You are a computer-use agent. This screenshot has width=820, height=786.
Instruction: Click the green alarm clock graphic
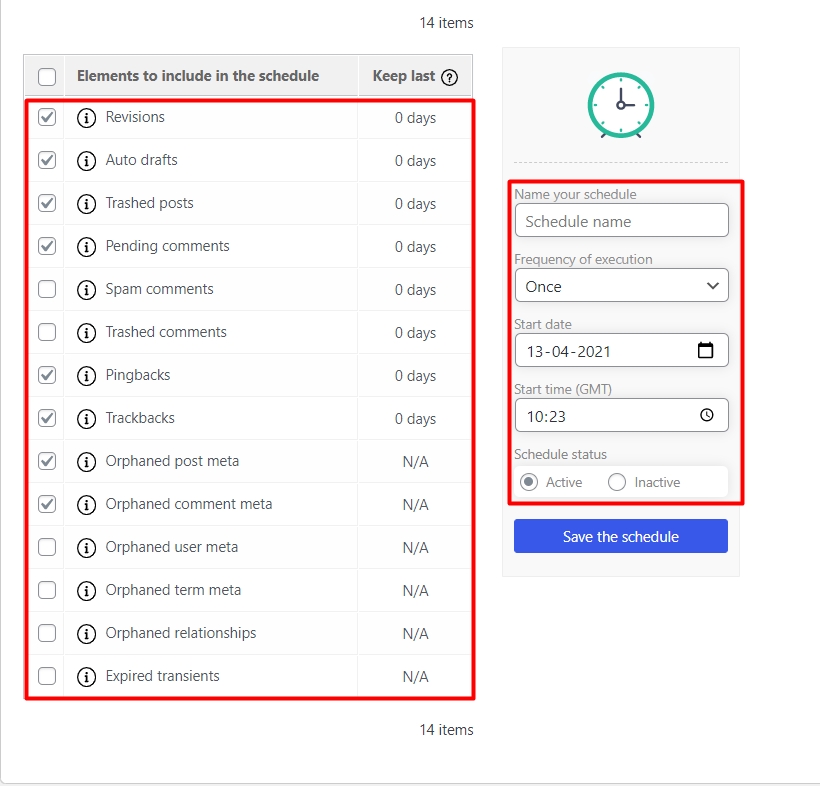pyautogui.click(x=621, y=105)
